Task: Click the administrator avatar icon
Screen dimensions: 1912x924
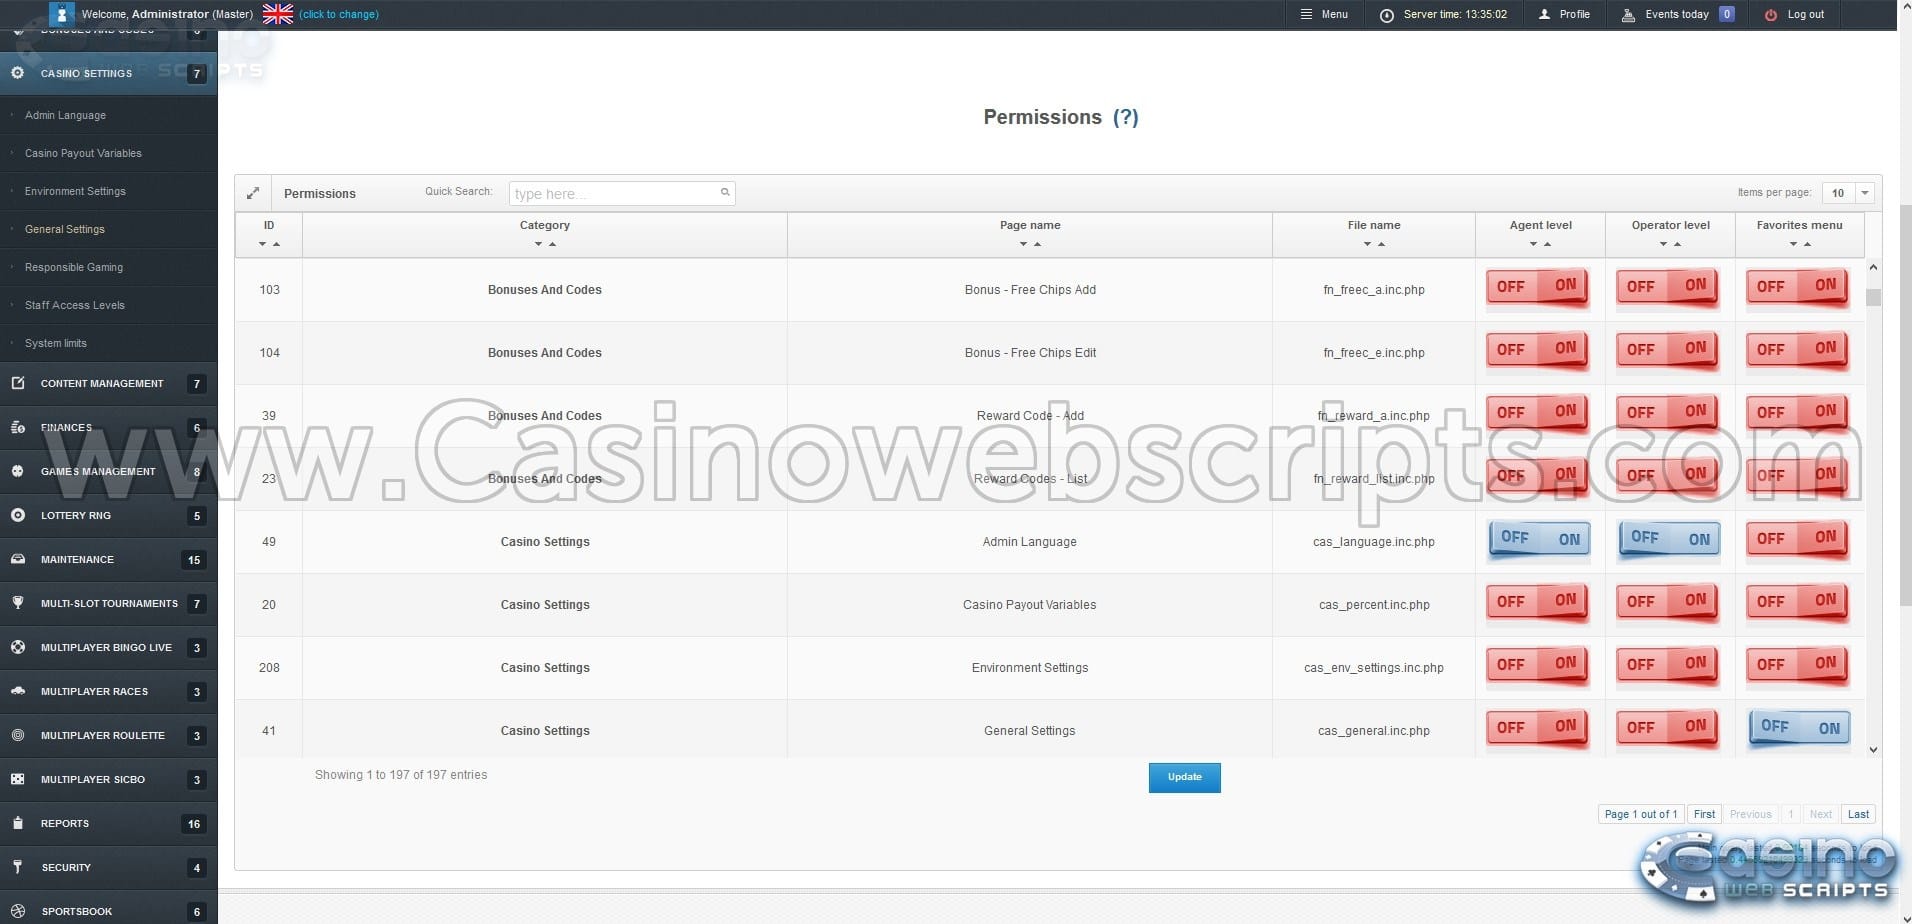Action: pos(61,14)
